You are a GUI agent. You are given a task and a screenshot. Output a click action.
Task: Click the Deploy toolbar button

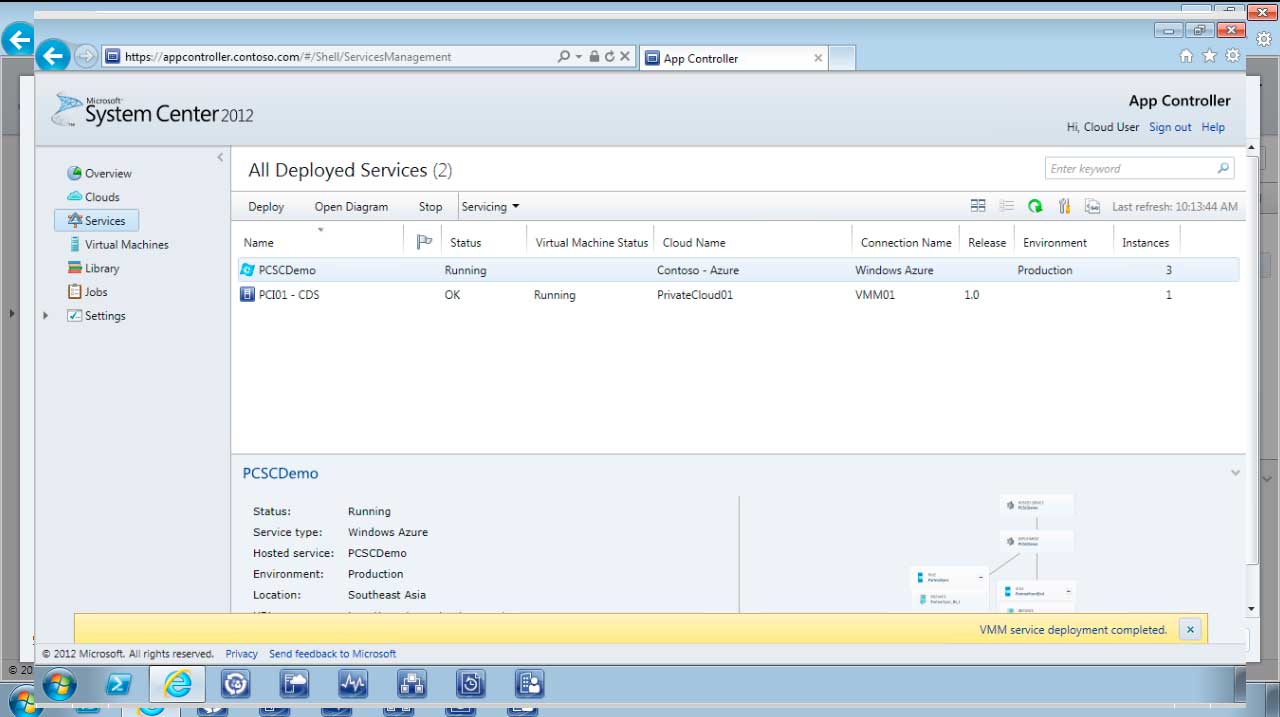[x=266, y=207]
